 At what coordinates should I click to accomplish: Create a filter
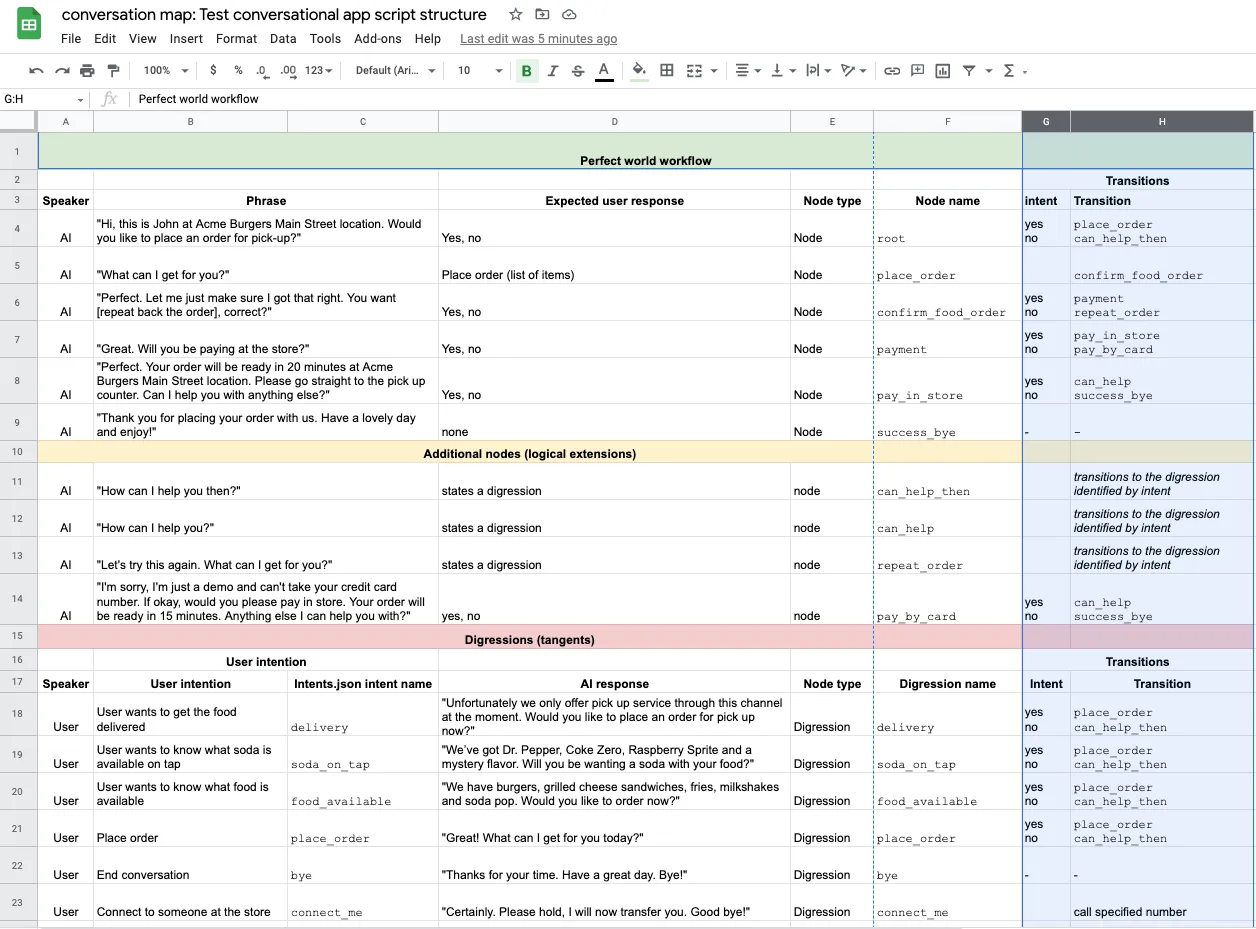[x=969, y=71]
